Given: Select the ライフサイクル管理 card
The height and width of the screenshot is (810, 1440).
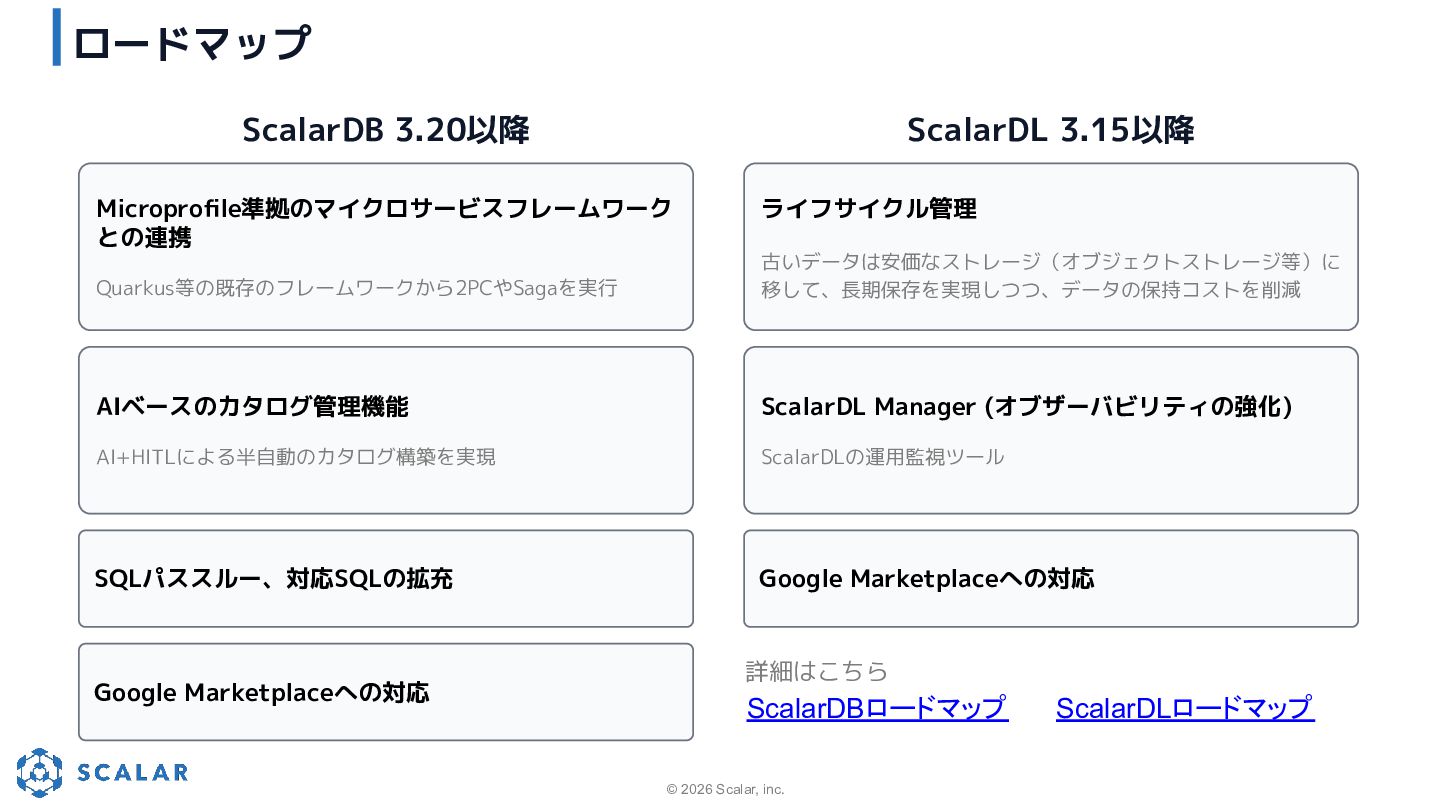Looking at the screenshot, I should click(x=1051, y=247).
